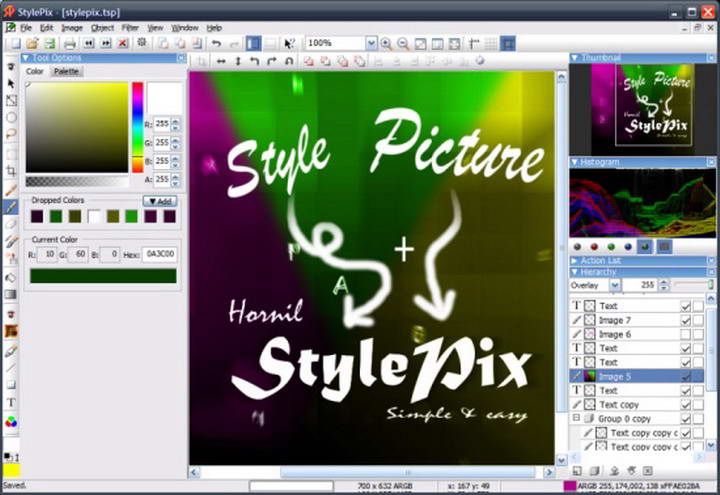The width and height of the screenshot is (720, 495).
Task: Click the Zoom Out magnifier
Action: [403, 44]
